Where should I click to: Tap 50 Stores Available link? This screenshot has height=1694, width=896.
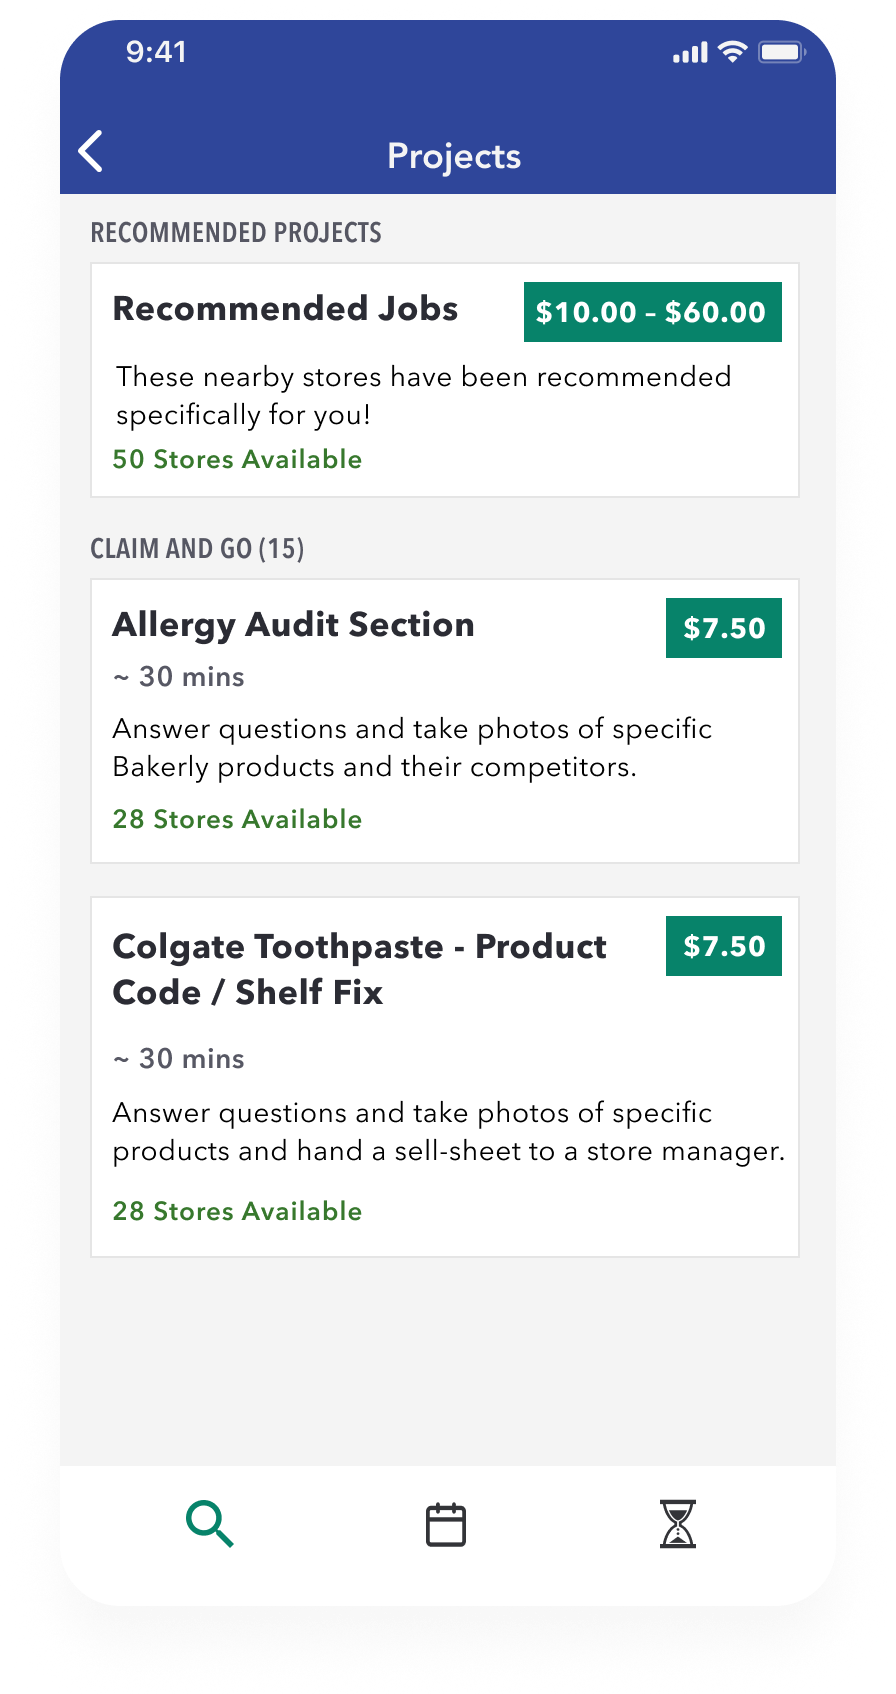237,460
